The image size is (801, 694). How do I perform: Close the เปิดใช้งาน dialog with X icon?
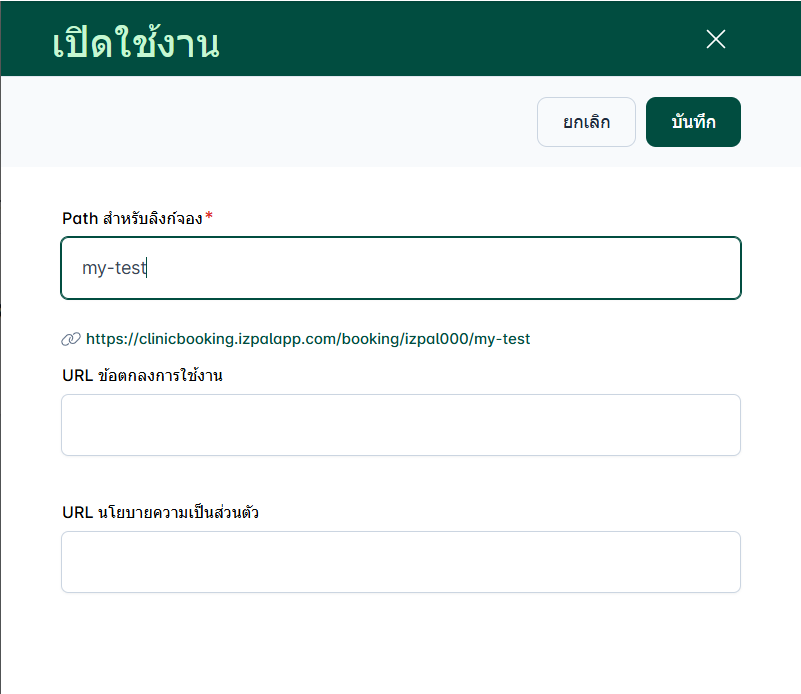716,39
